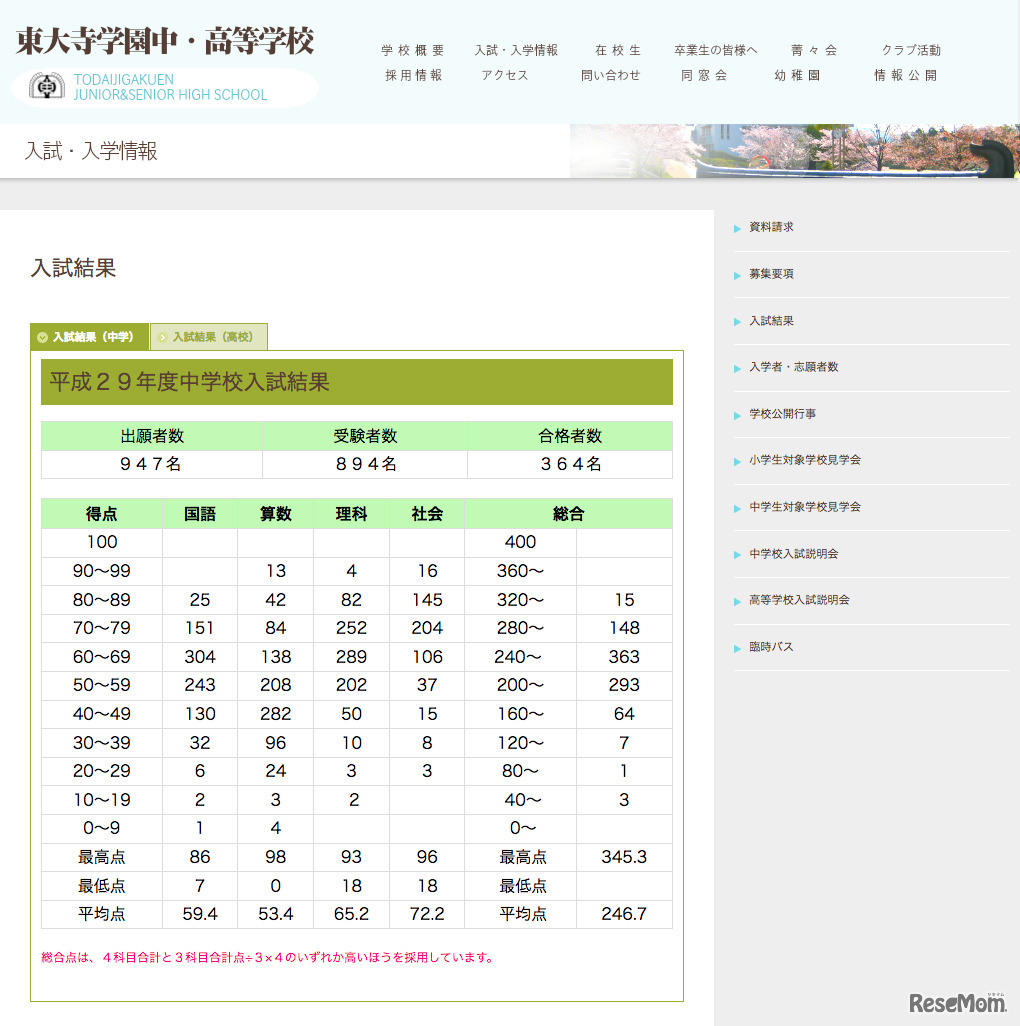This screenshot has width=1020, height=1026.
Task: Click the arrow icon beside 学校公開行事
Action: tap(737, 414)
